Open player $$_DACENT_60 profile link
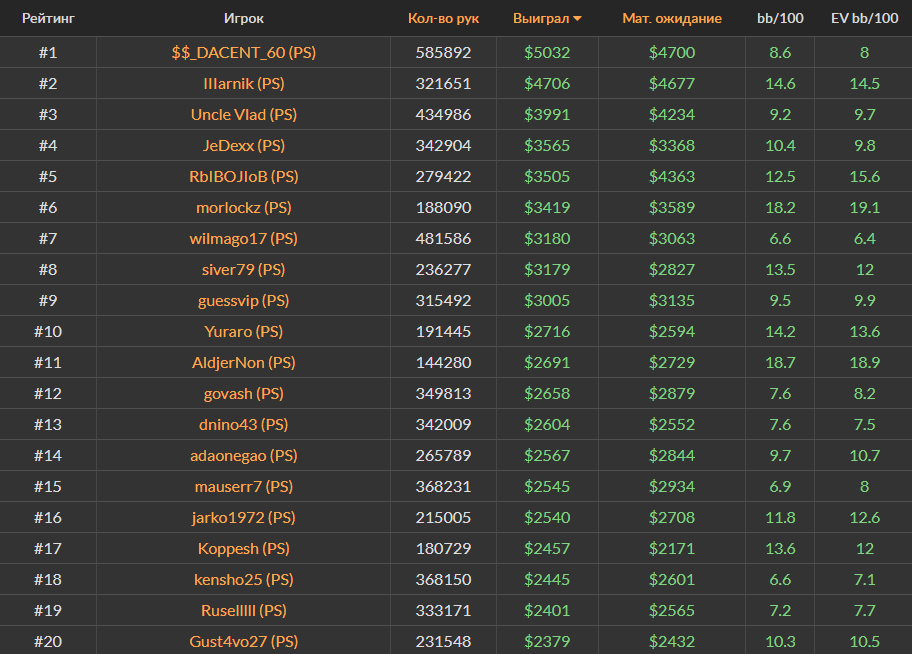912x654 pixels. pos(243,52)
